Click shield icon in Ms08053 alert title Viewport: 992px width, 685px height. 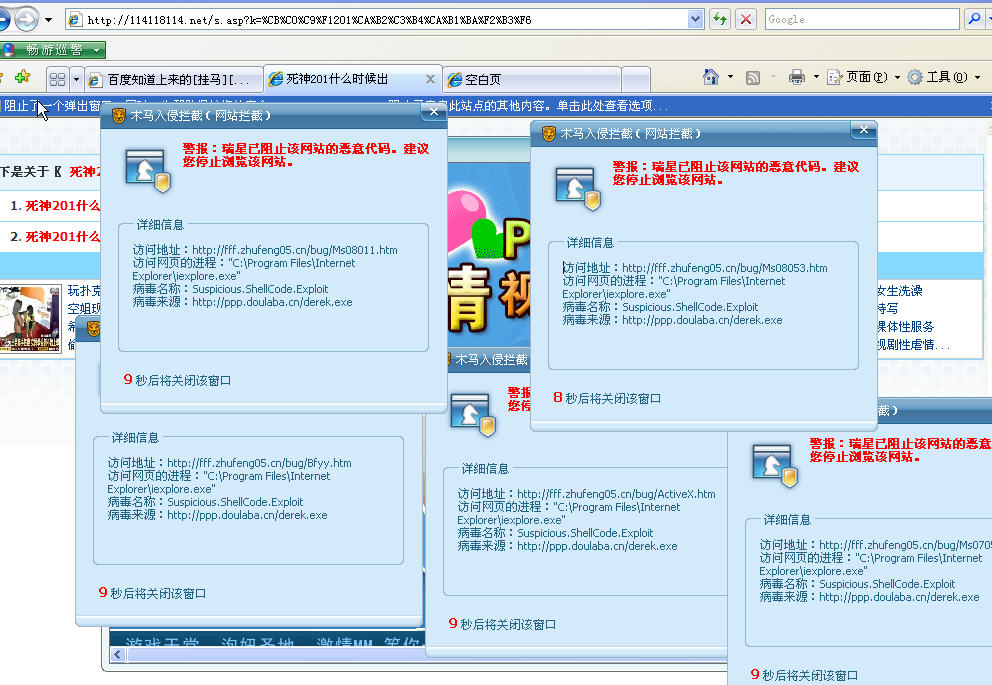(x=549, y=133)
